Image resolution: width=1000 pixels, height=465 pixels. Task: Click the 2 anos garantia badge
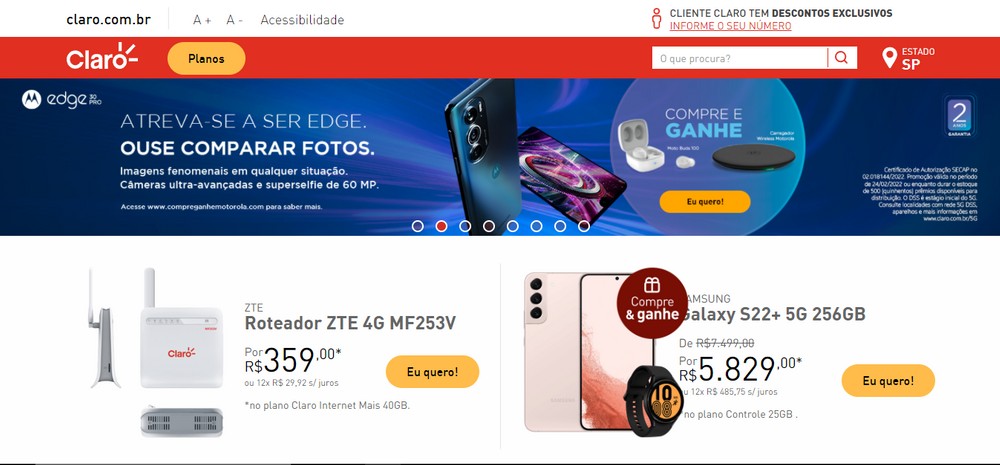[959, 116]
